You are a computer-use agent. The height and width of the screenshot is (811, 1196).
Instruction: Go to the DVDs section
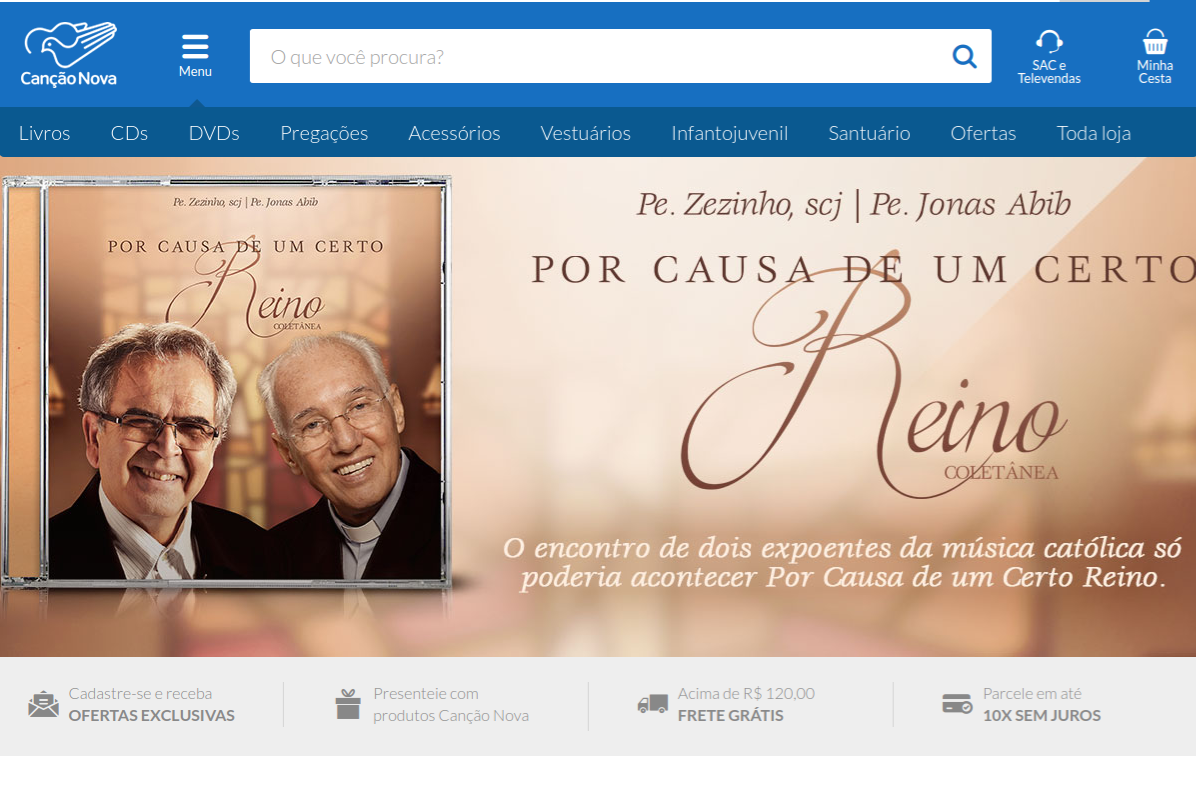click(214, 134)
